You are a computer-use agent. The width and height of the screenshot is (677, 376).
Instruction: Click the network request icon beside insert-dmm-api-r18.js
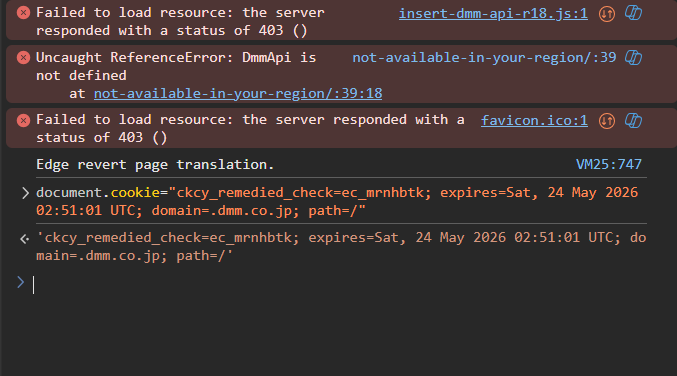click(607, 14)
